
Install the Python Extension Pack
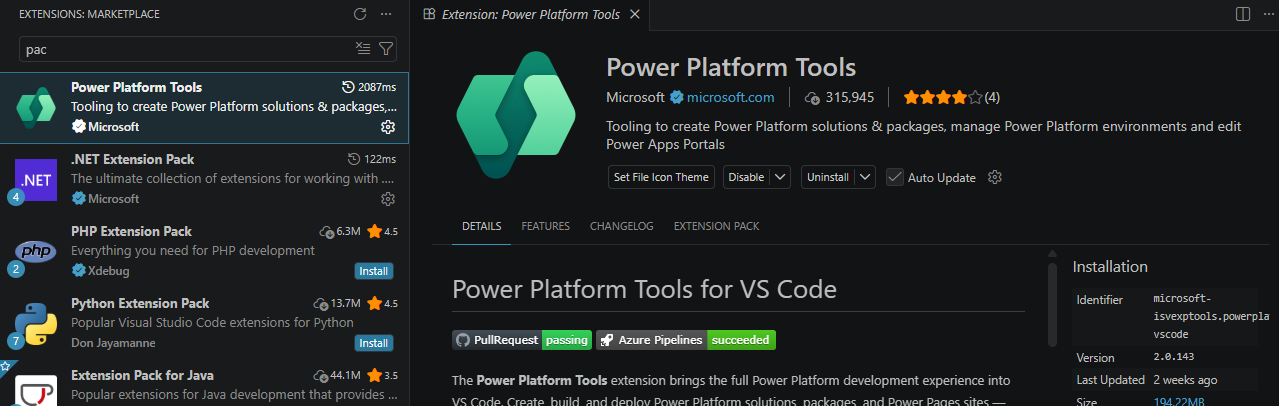[374, 343]
